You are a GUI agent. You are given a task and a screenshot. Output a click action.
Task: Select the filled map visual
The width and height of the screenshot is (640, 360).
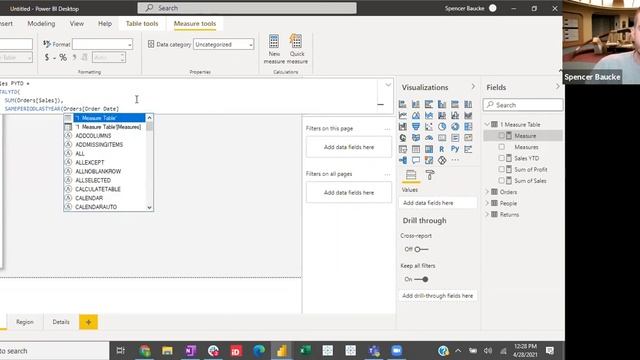tap(416, 138)
